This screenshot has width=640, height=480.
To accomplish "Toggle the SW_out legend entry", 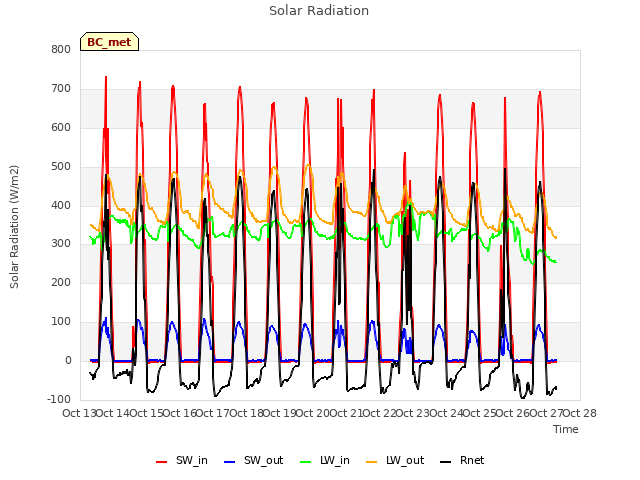I will click(253, 460).
